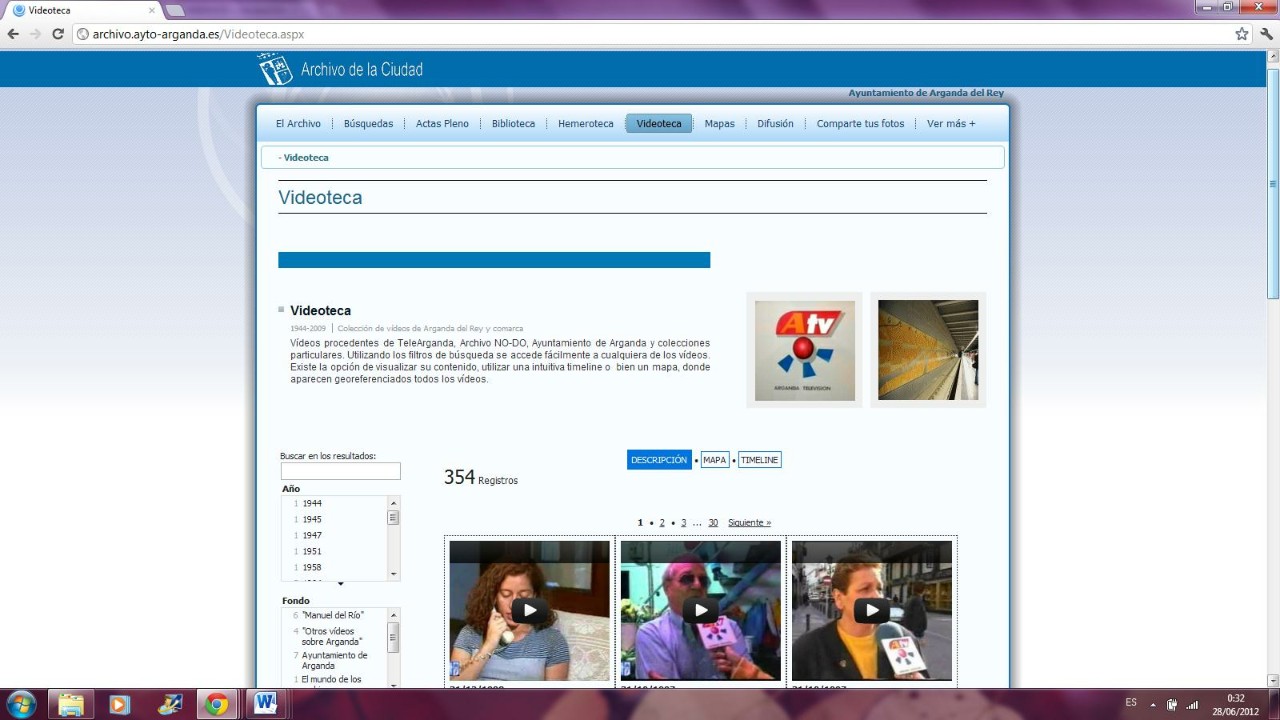Select the DESCRIPCIÓN view
Image resolution: width=1280 pixels, height=720 pixels.
tap(659, 460)
